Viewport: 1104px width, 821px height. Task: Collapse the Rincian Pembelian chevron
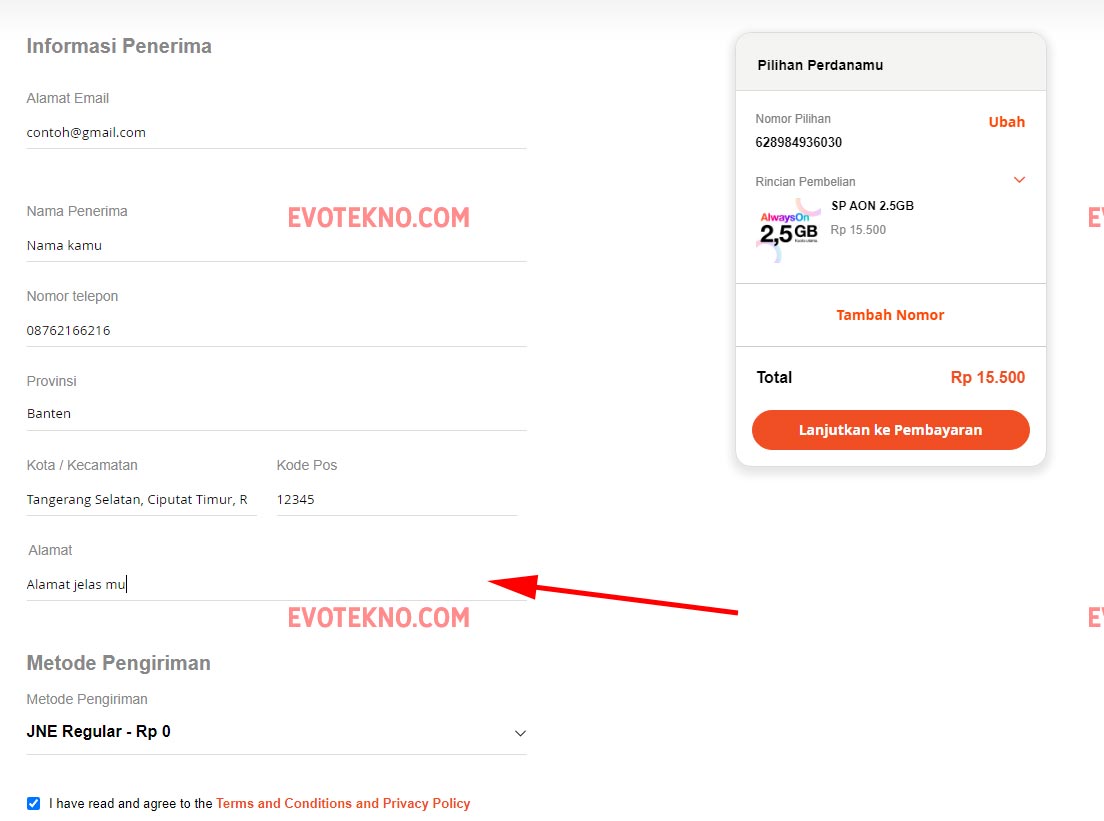[1019, 180]
